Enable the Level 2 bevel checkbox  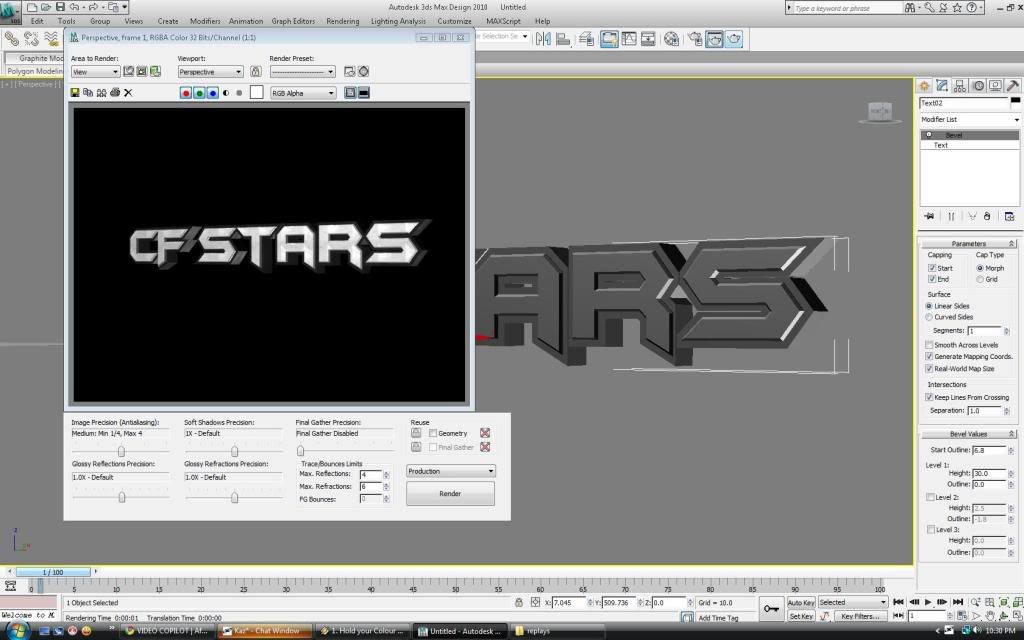click(932, 497)
